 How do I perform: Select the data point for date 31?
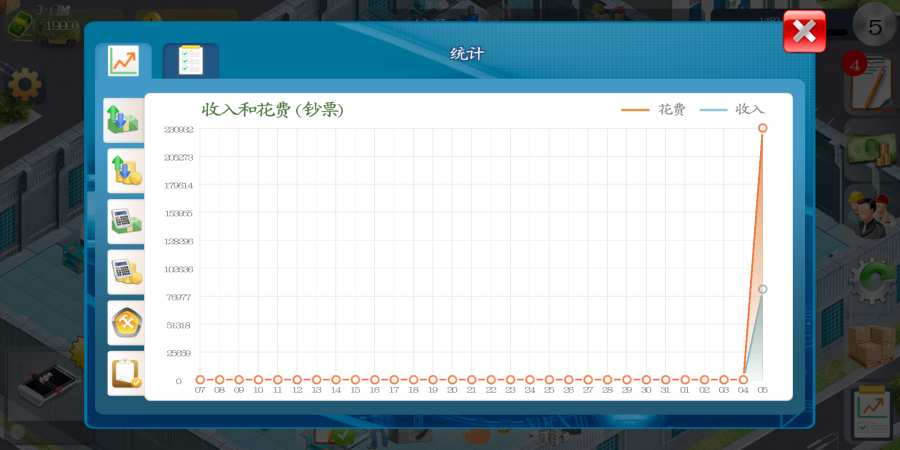pyautogui.click(x=666, y=379)
